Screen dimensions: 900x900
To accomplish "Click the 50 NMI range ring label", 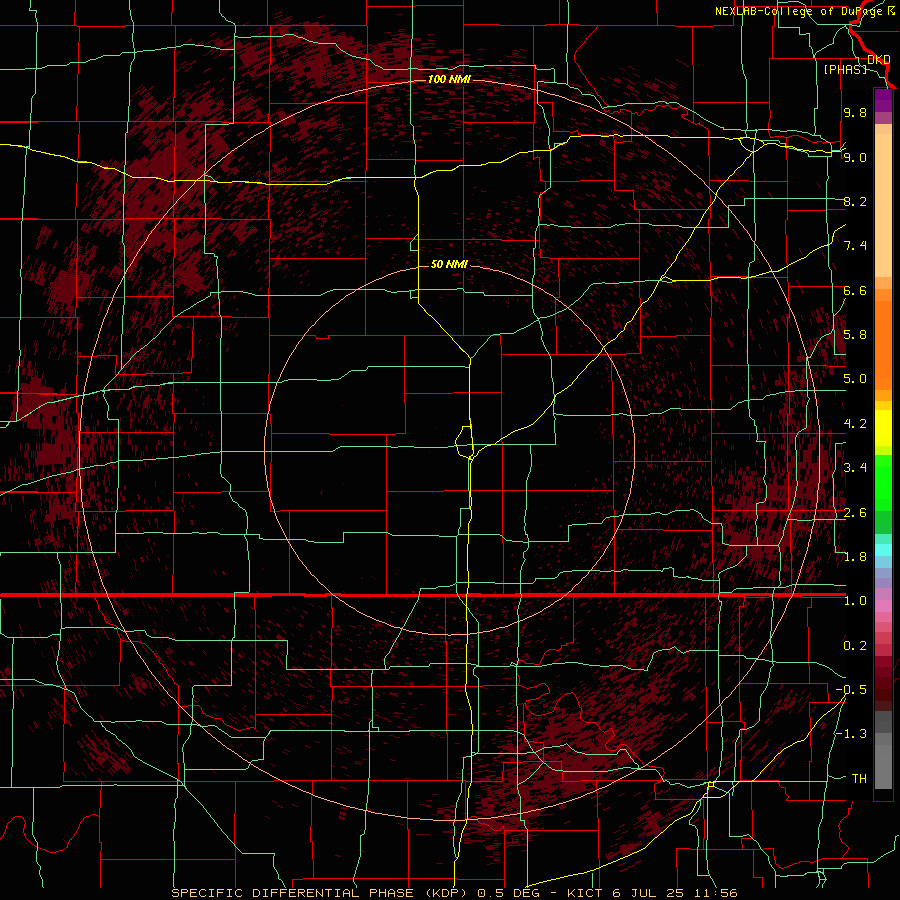I will 449,264.
